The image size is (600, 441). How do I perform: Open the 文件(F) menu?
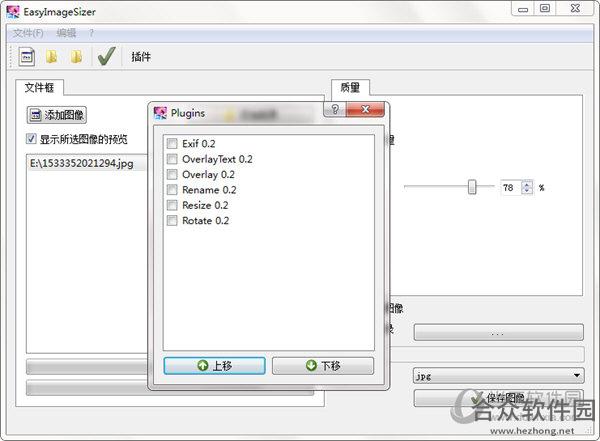28,33
